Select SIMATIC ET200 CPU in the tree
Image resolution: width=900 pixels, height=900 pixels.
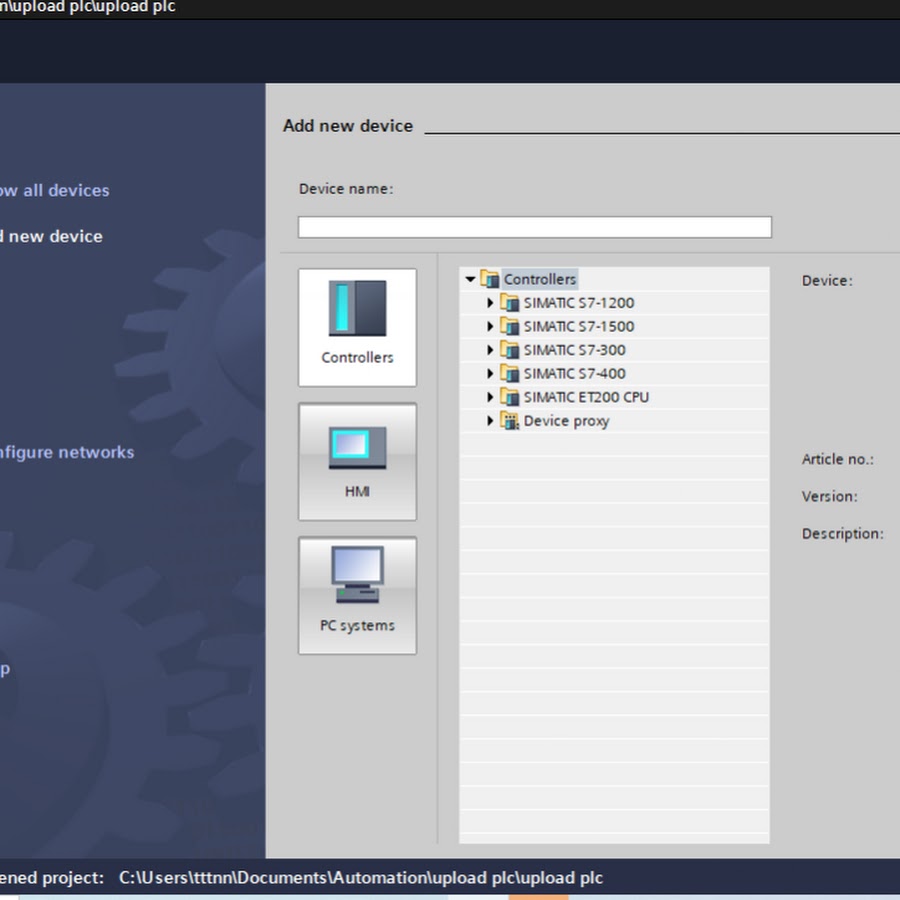(586, 397)
